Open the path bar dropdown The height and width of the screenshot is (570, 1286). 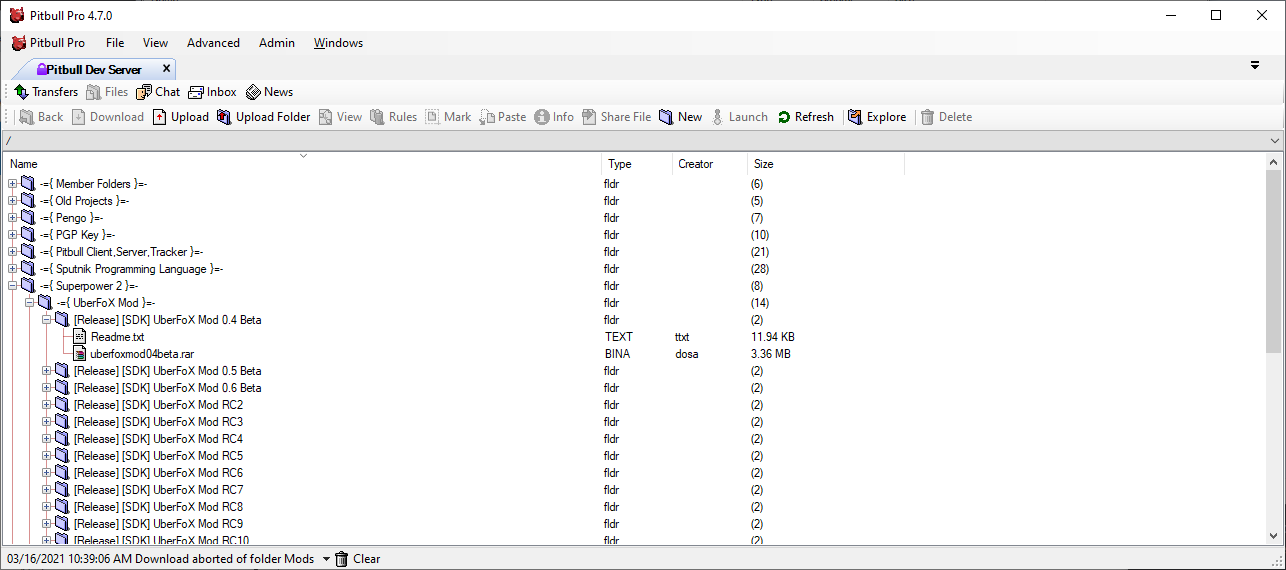1274,141
